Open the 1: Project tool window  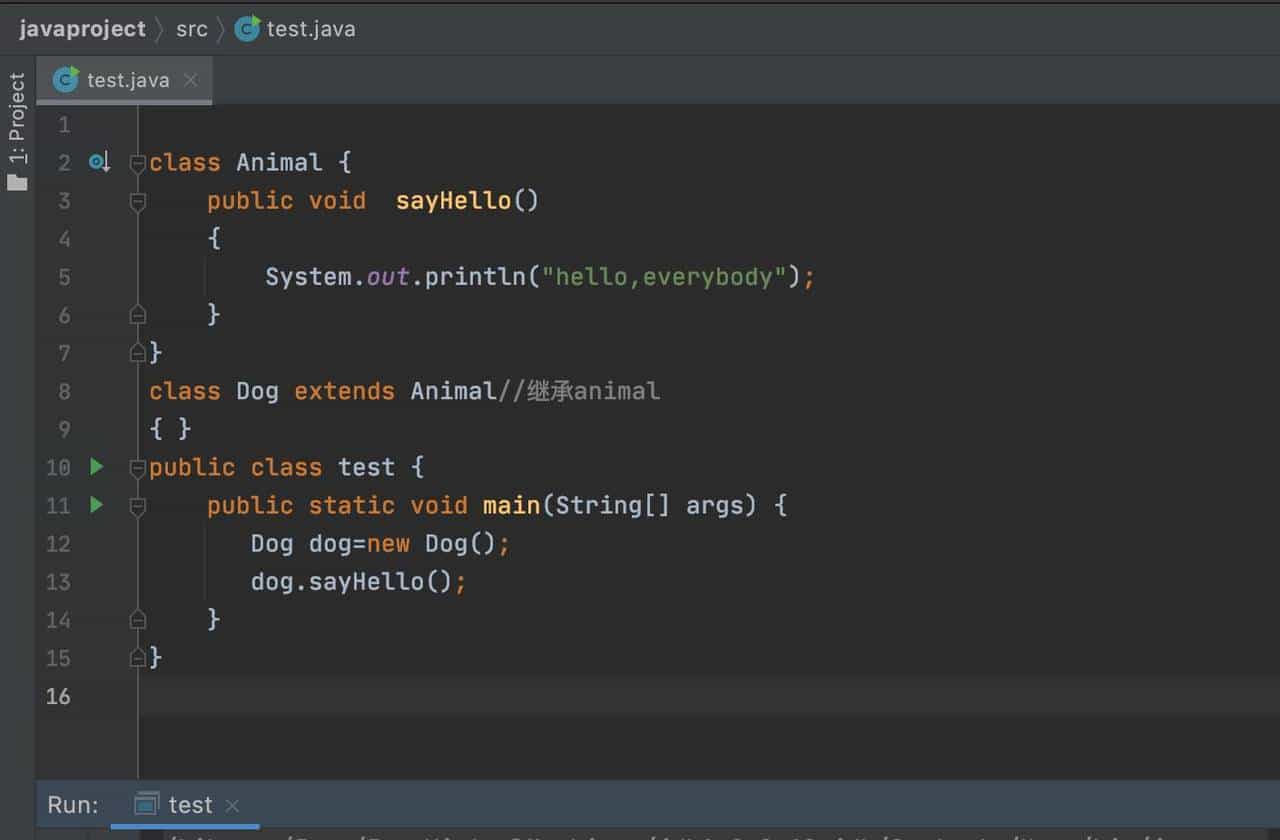pos(17,118)
